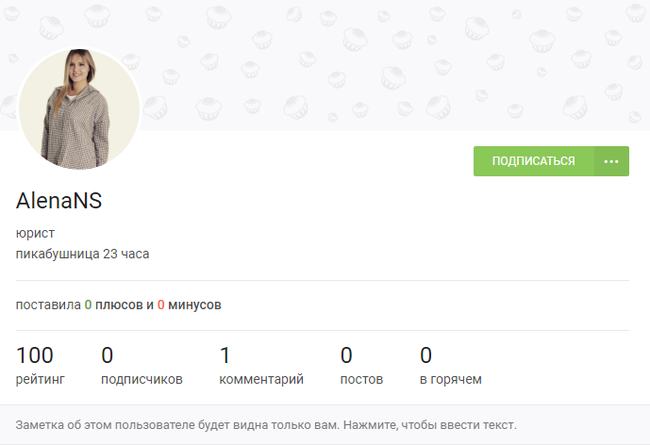Click the word плюсов in votes line

pyautogui.click(x=119, y=304)
